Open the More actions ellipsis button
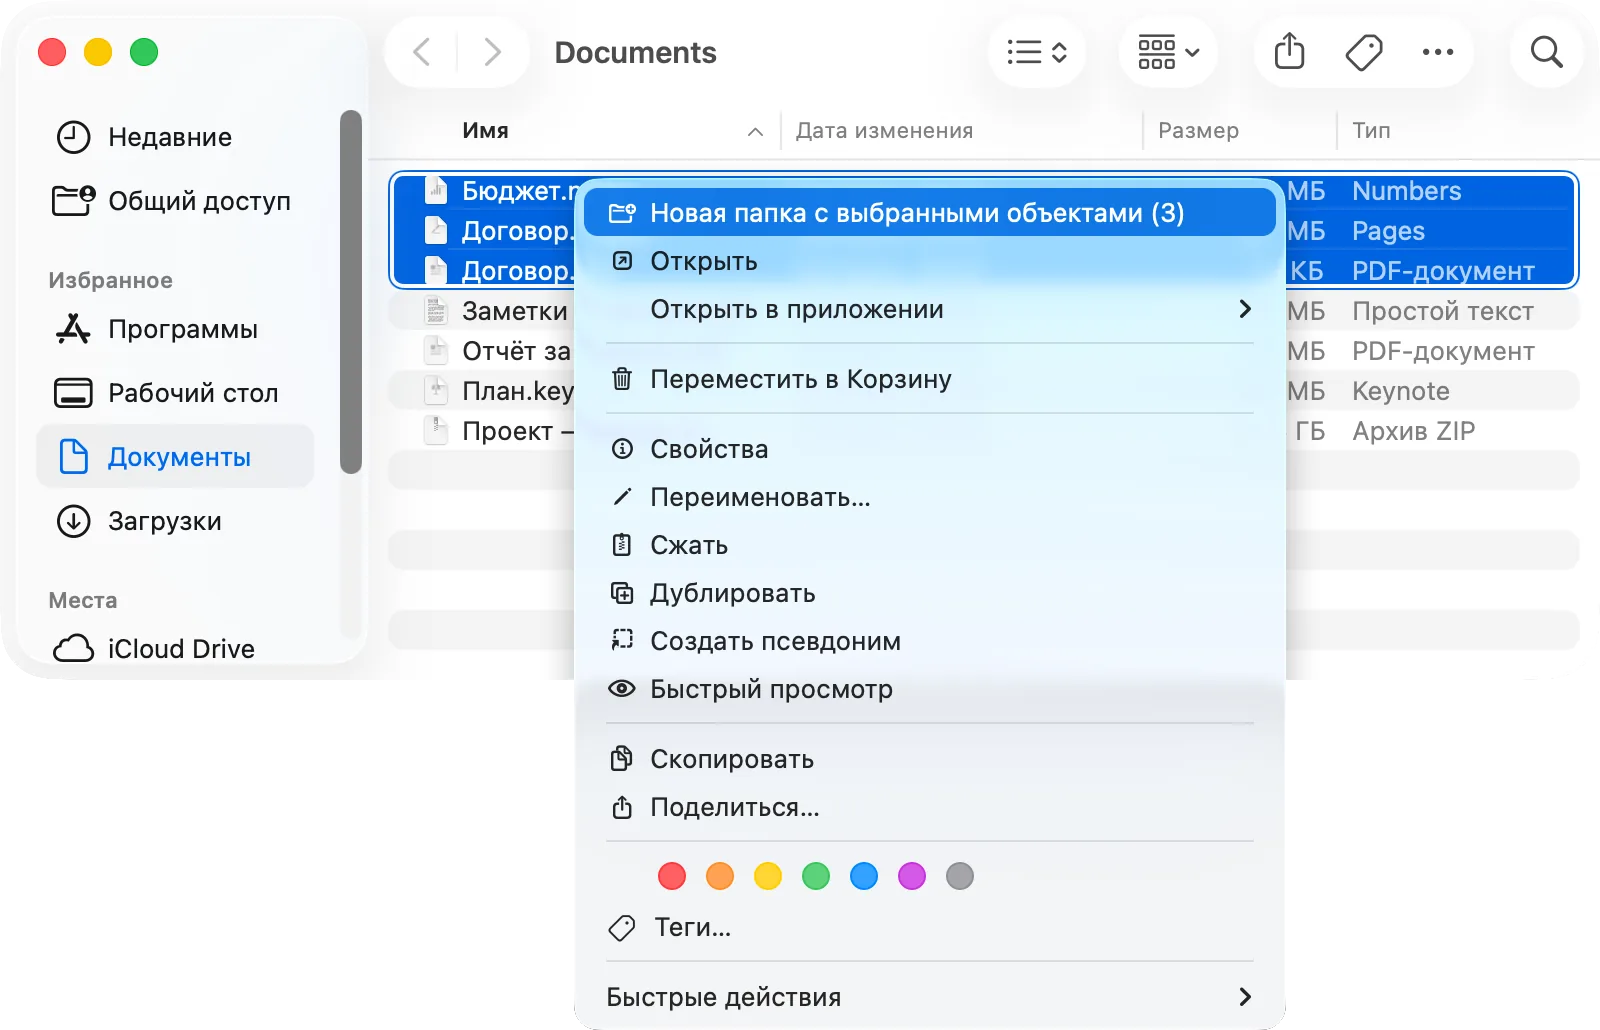Viewport: 1600px width, 1030px height. click(x=1438, y=52)
